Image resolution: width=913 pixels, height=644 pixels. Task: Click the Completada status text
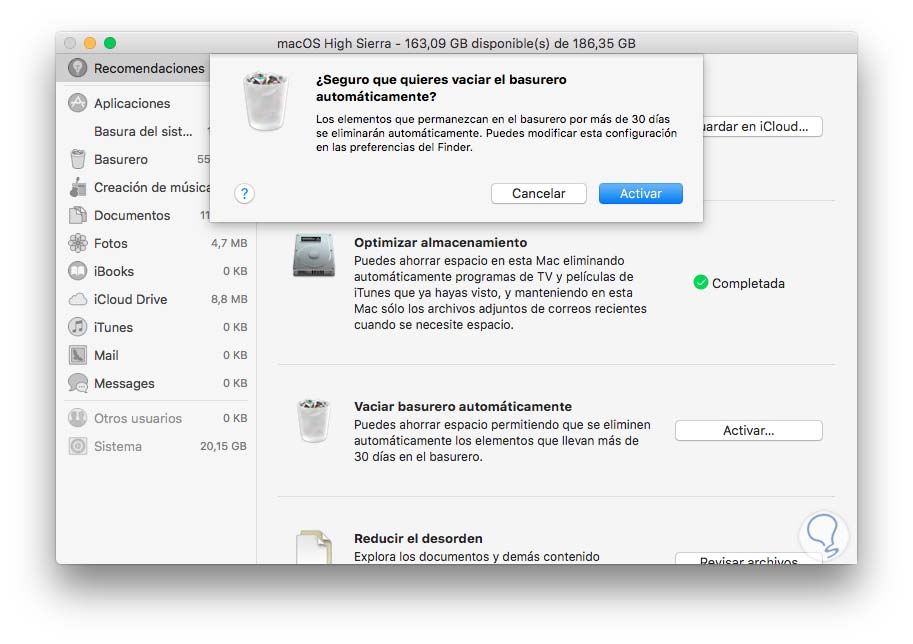tap(748, 284)
